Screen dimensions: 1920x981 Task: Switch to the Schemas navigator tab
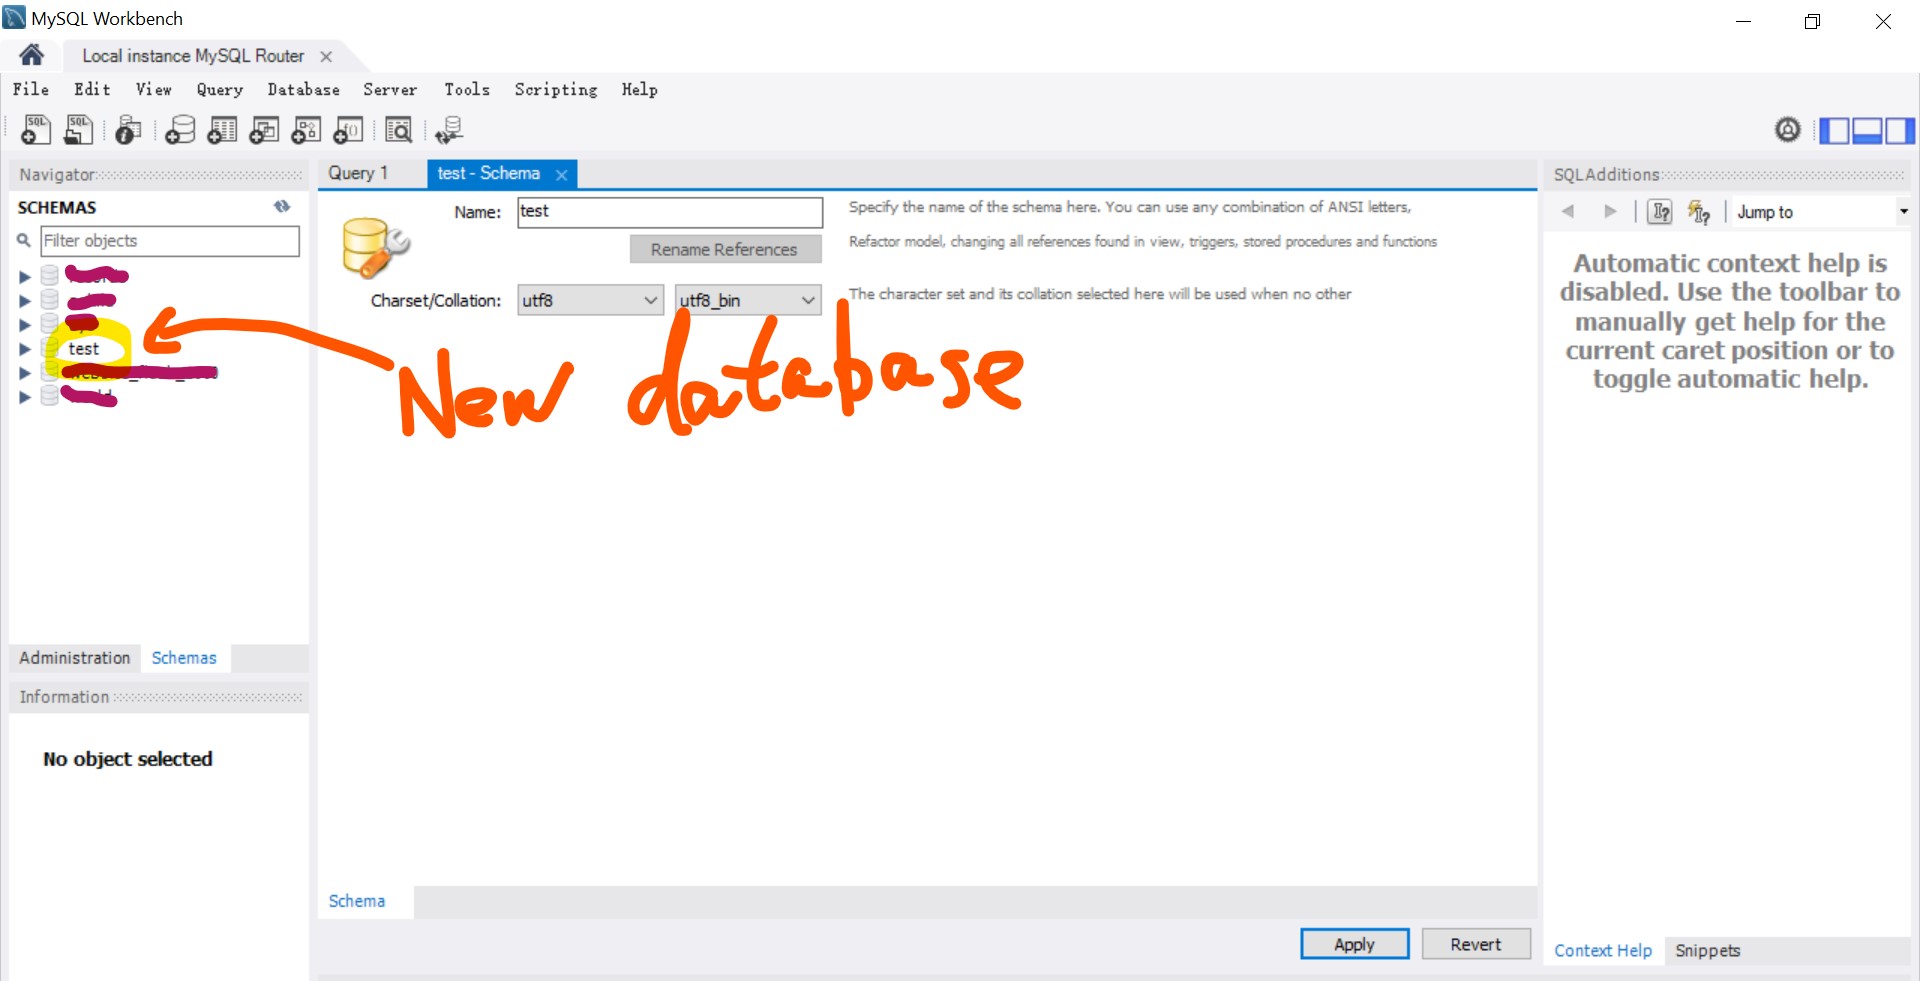pos(184,657)
